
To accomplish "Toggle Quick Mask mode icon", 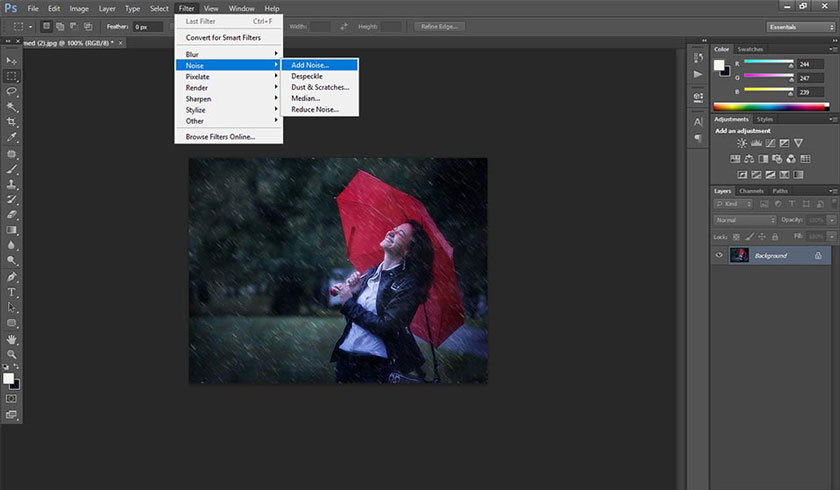I will click(x=11, y=399).
